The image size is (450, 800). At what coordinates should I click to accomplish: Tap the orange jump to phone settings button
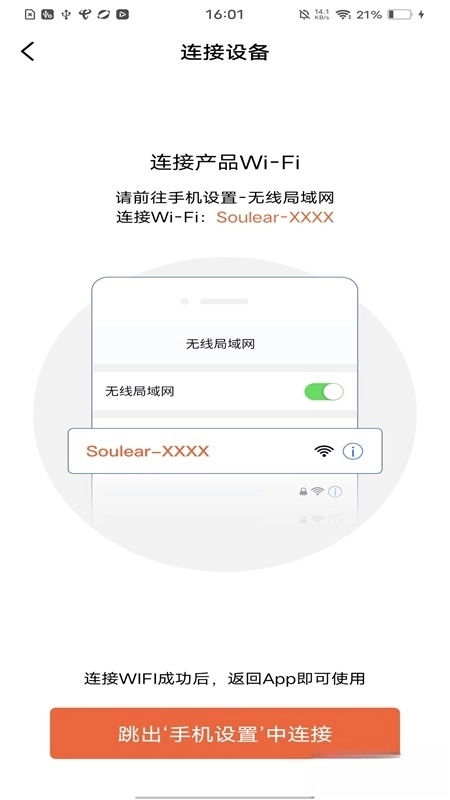(224, 733)
